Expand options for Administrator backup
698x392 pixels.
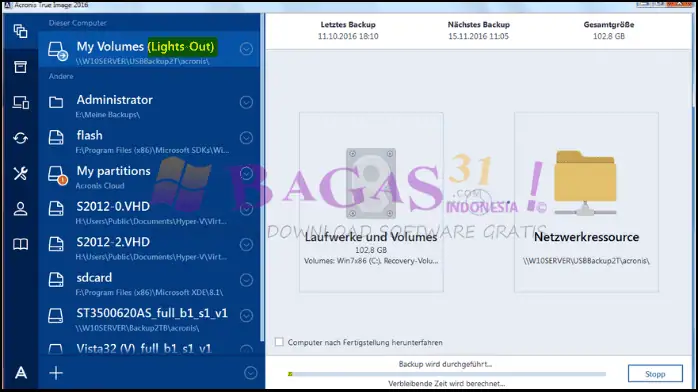coord(246,102)
